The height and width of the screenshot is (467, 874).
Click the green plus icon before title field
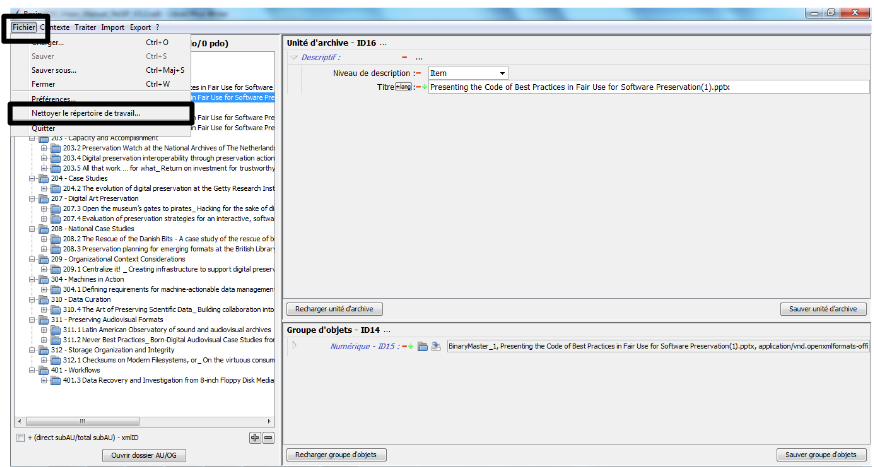tap(423, 87)
